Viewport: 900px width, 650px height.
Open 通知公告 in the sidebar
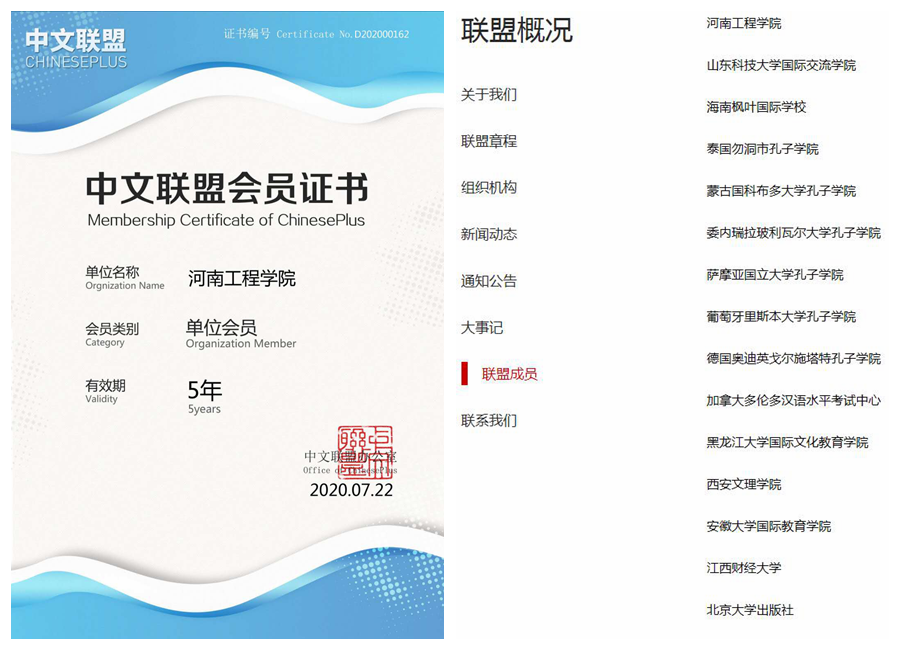click(488, 281)
